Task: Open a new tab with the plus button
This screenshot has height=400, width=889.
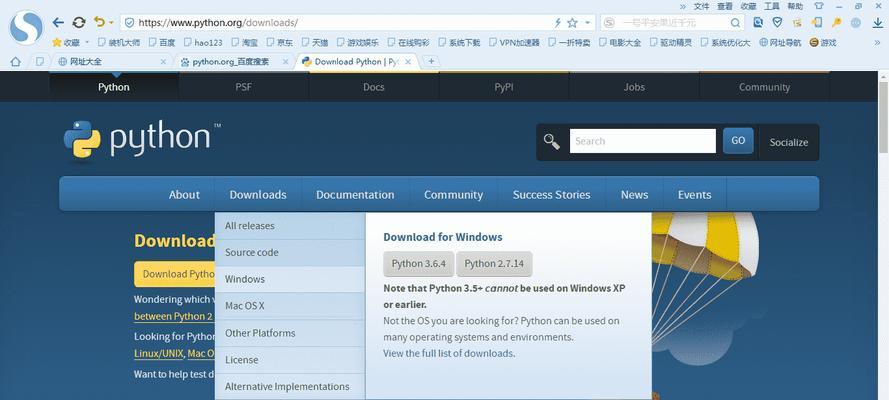Action: click(x=431, y=61)
